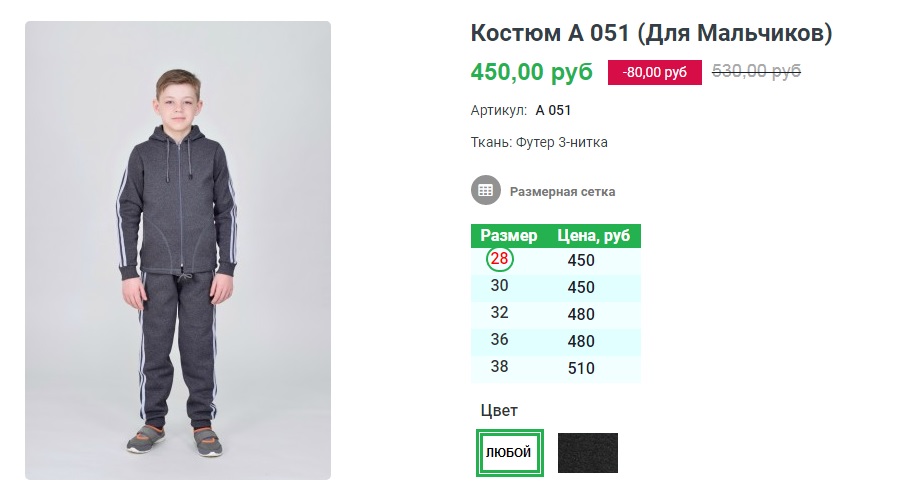Click the size chart grid icon
Viewport: 902px width, 487px height.
point(486,190)
